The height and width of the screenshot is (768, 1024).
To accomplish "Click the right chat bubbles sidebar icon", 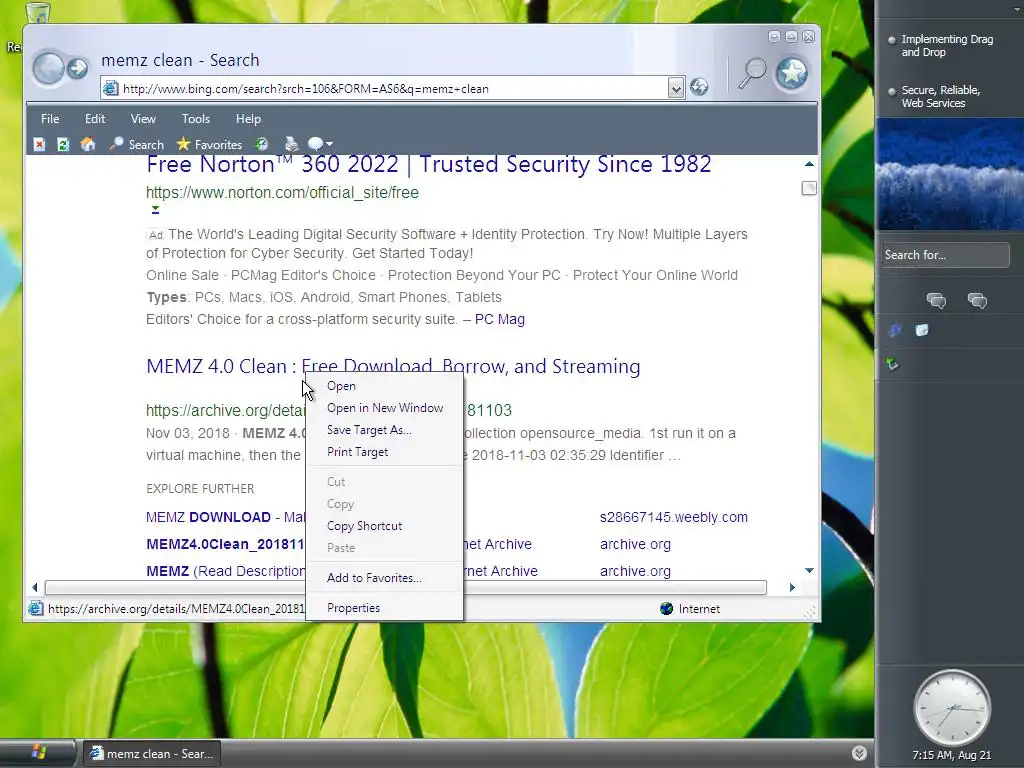I will pos(977,300).
